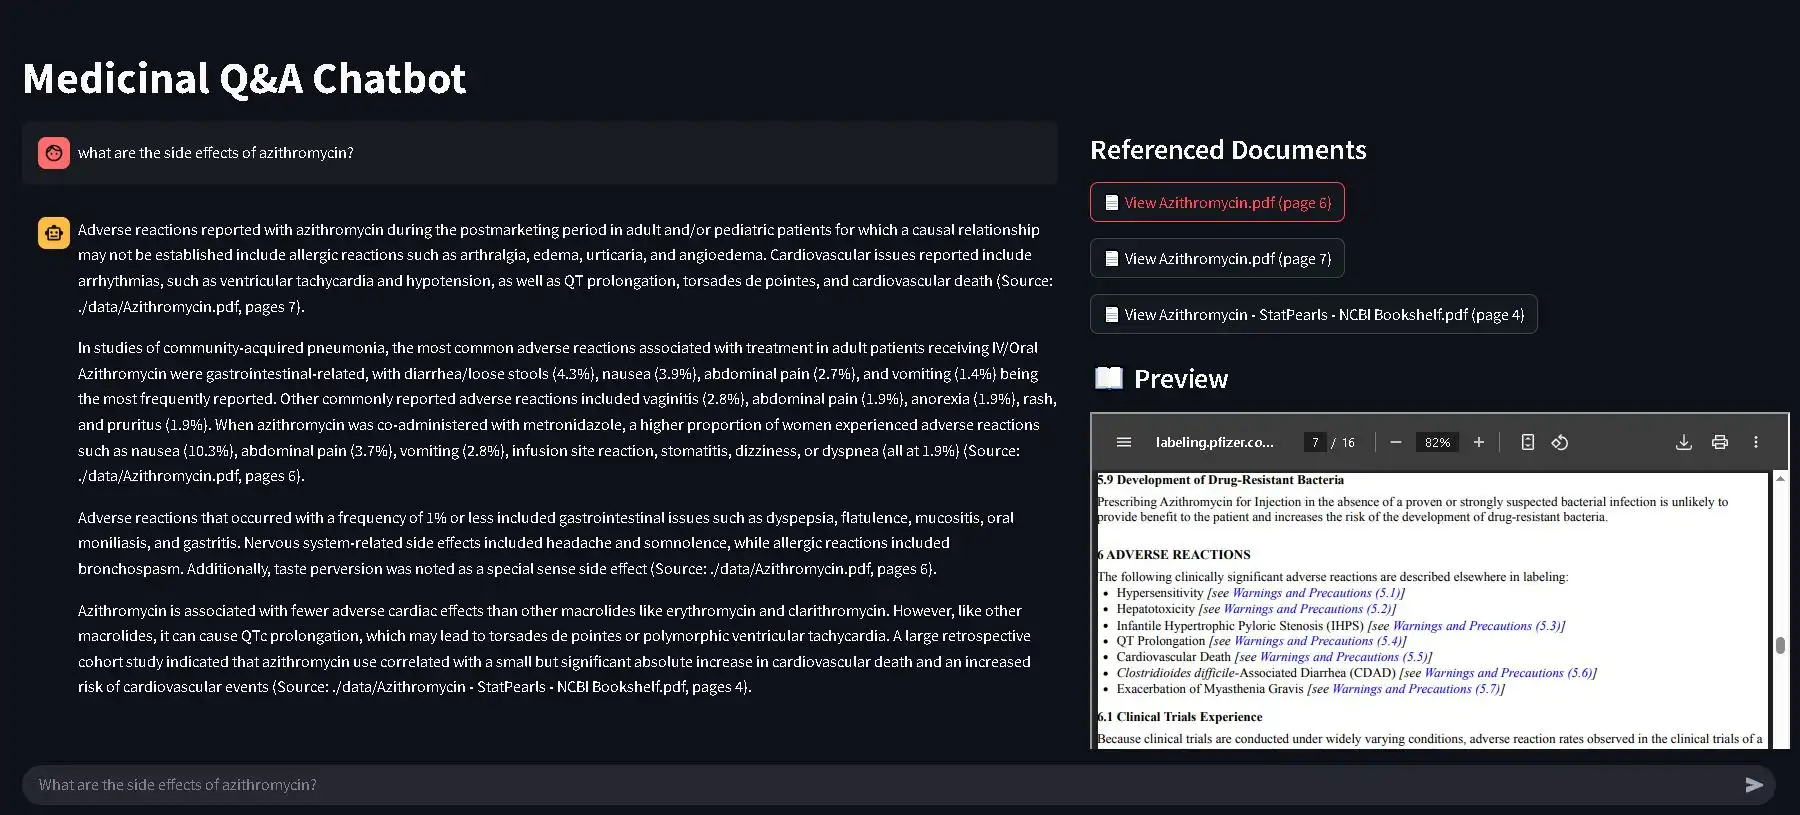Follow the Warnings and Precautions (5.1) link
Viewport: 1800px width, 815px height.
pos(1315,593)
